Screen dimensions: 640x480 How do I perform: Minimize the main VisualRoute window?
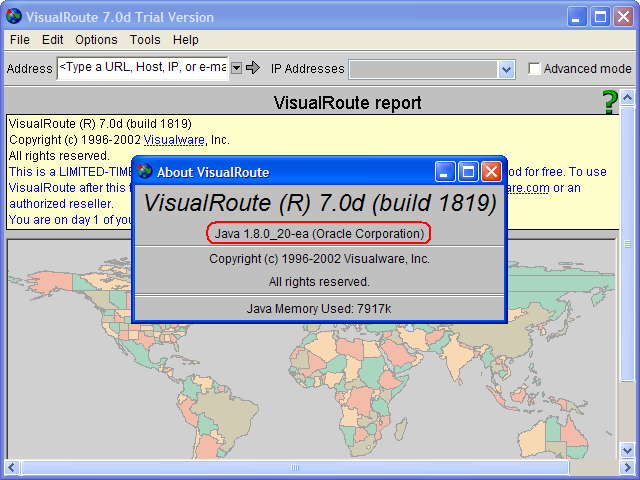(577, 17)
